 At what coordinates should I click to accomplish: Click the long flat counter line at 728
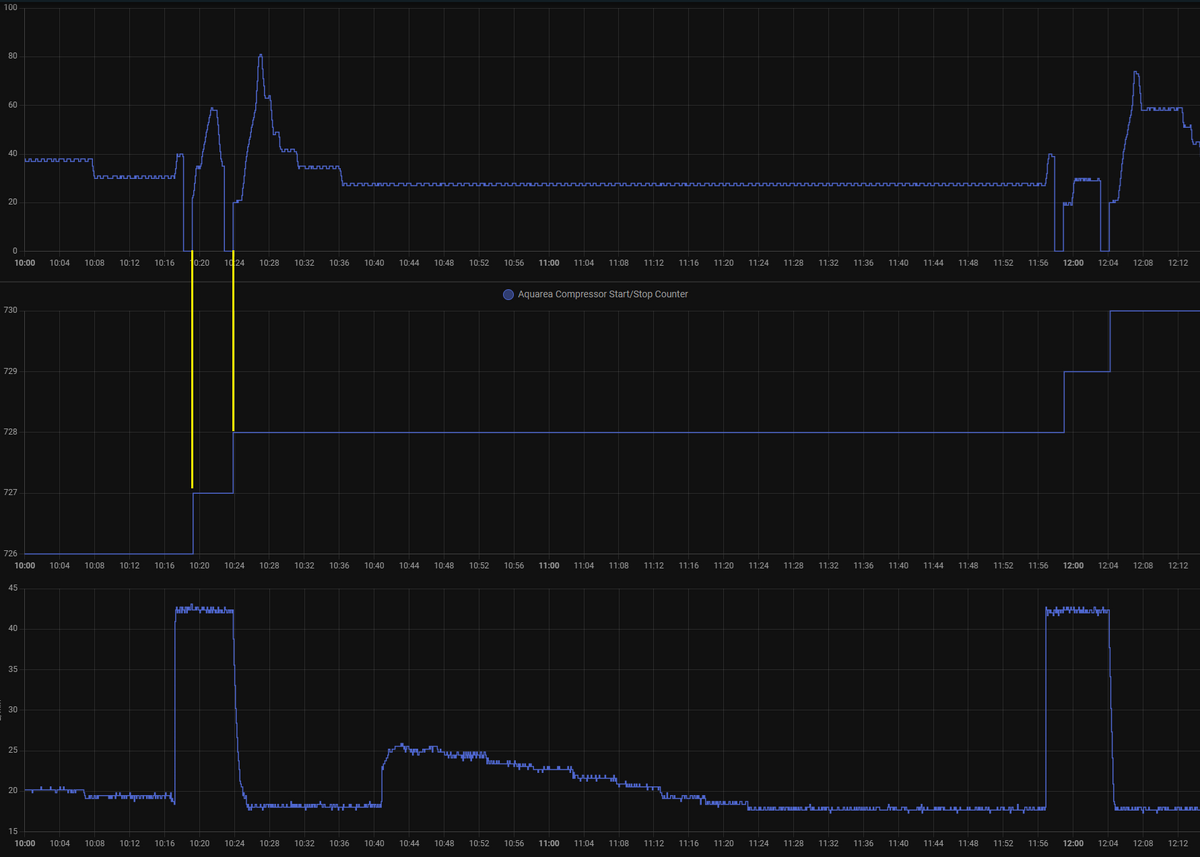(x=650, y=432)
